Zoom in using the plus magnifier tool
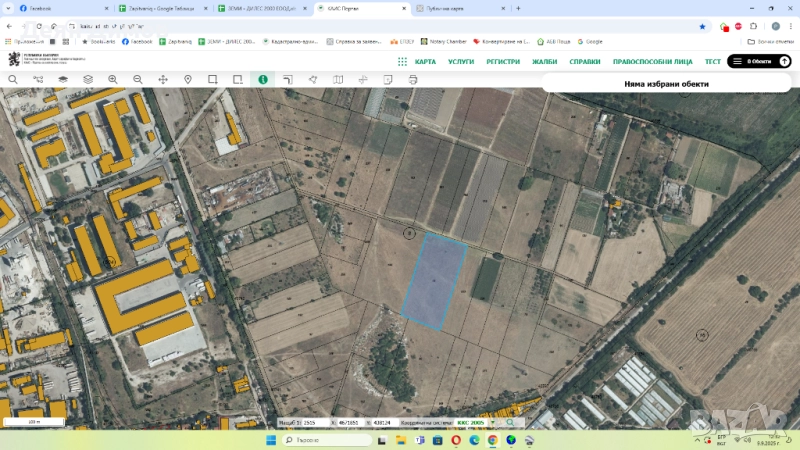Screen dimensions: 800x450 [113, 79]
